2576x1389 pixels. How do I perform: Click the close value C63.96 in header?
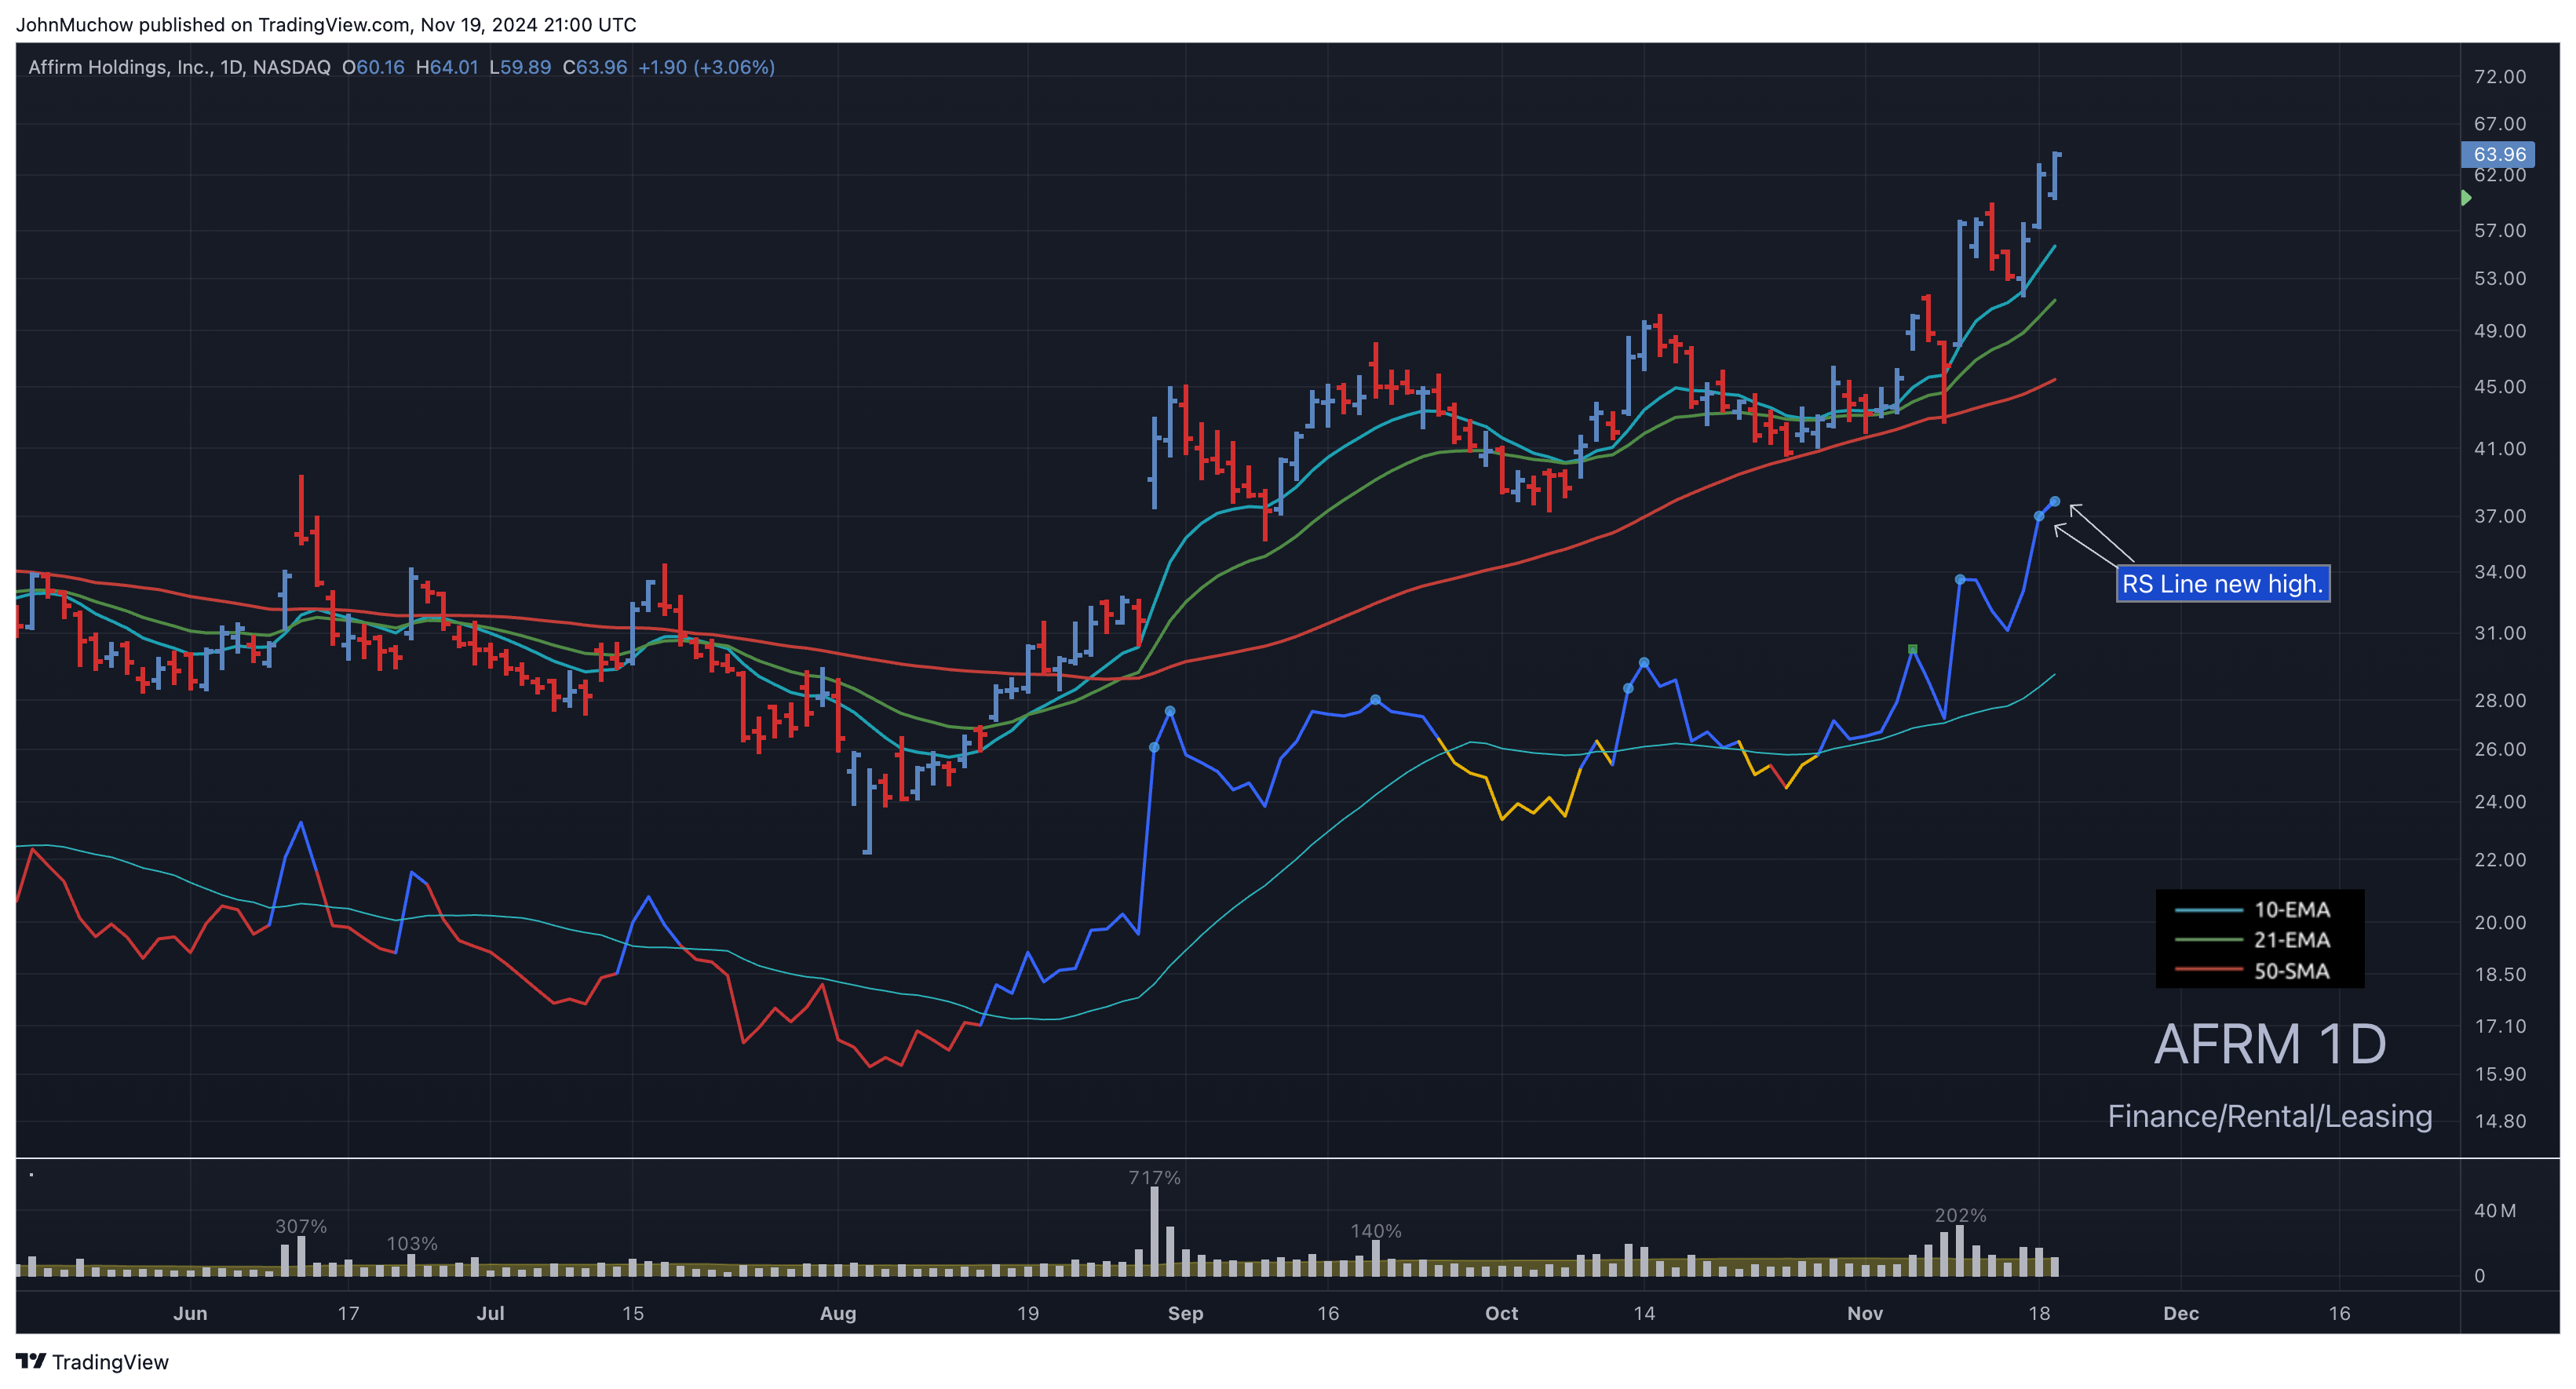click(595, 67)
